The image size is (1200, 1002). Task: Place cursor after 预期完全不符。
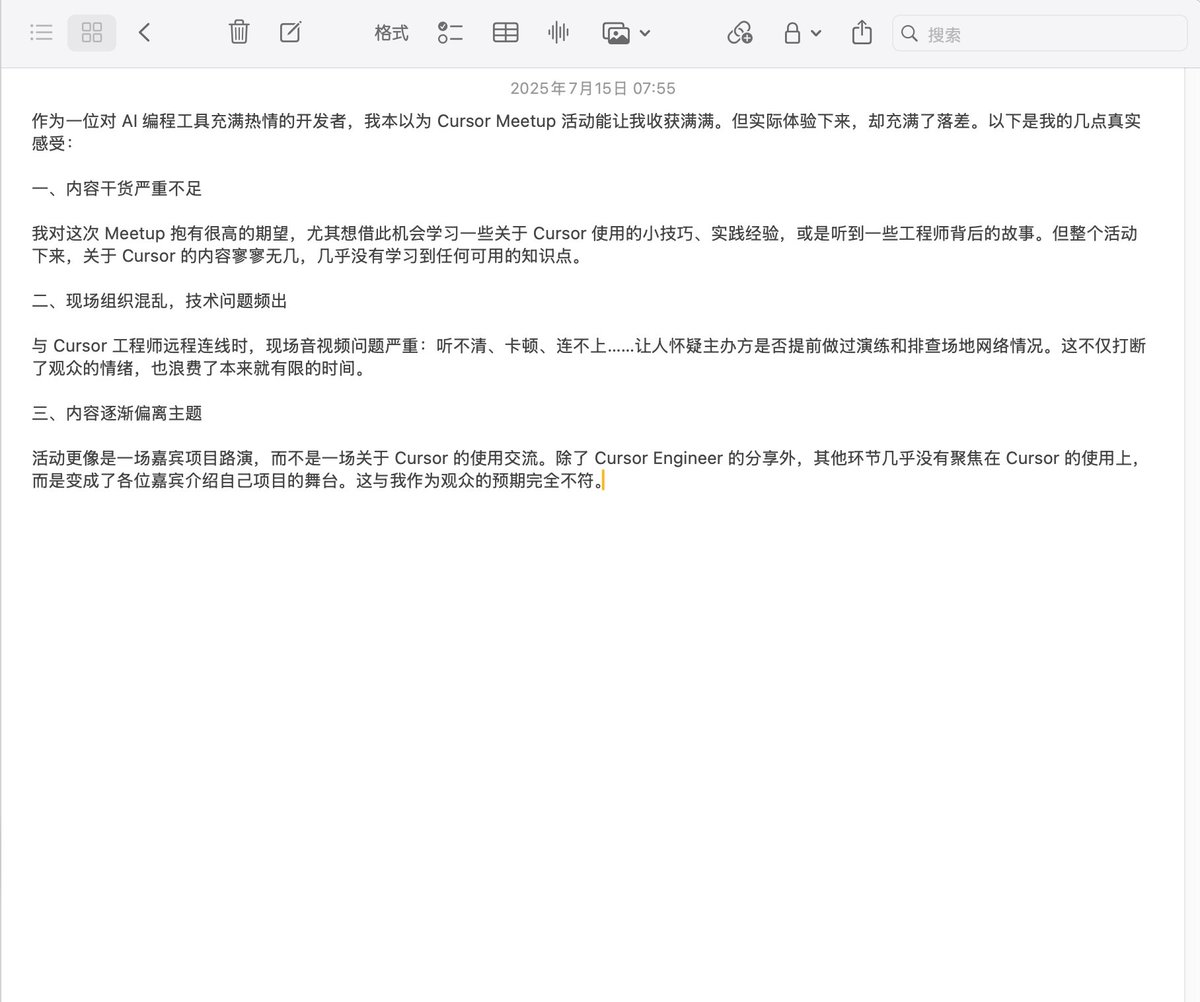pyautogui.click(x=604, y=481)
